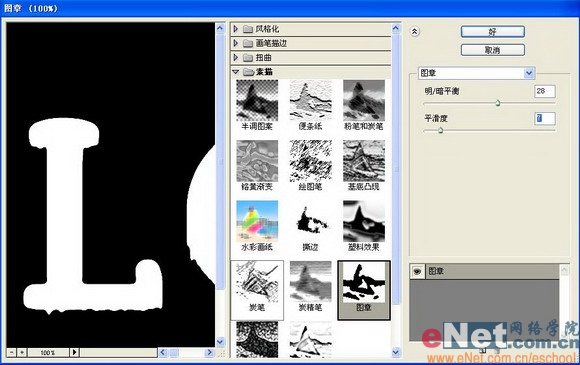The height and width of the screenshot is (365, 580).
Task: Click the 100% zoom field
Action: coord(48,352)
